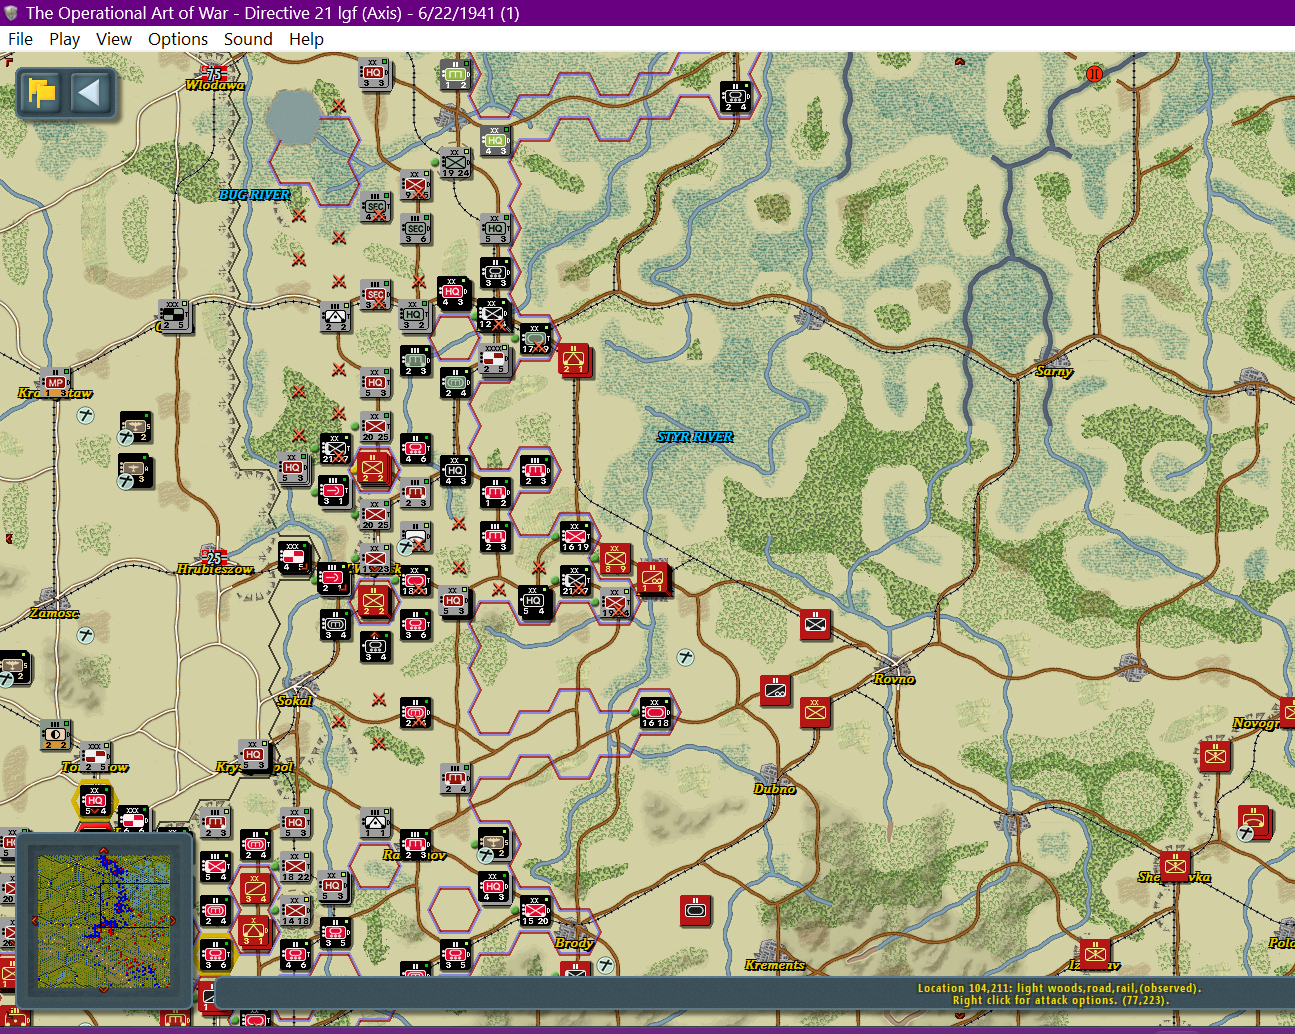Select the air unit near Radziechow
Image resolution: width=1295 pixels, height=1034 pixels.
click(x=494, y=845)
